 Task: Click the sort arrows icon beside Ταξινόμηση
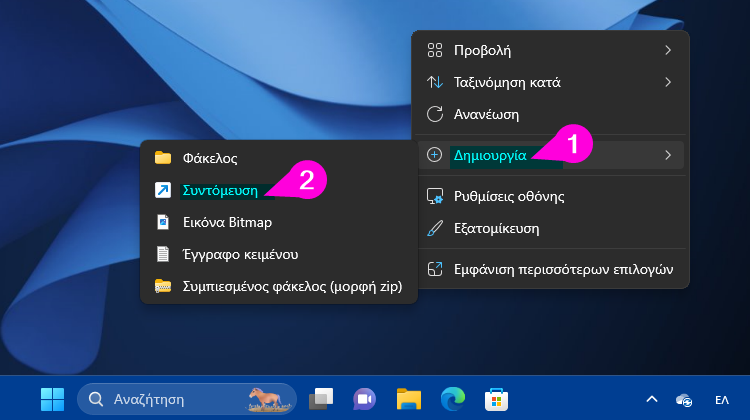pyautogui.click(x=435, y=82)
